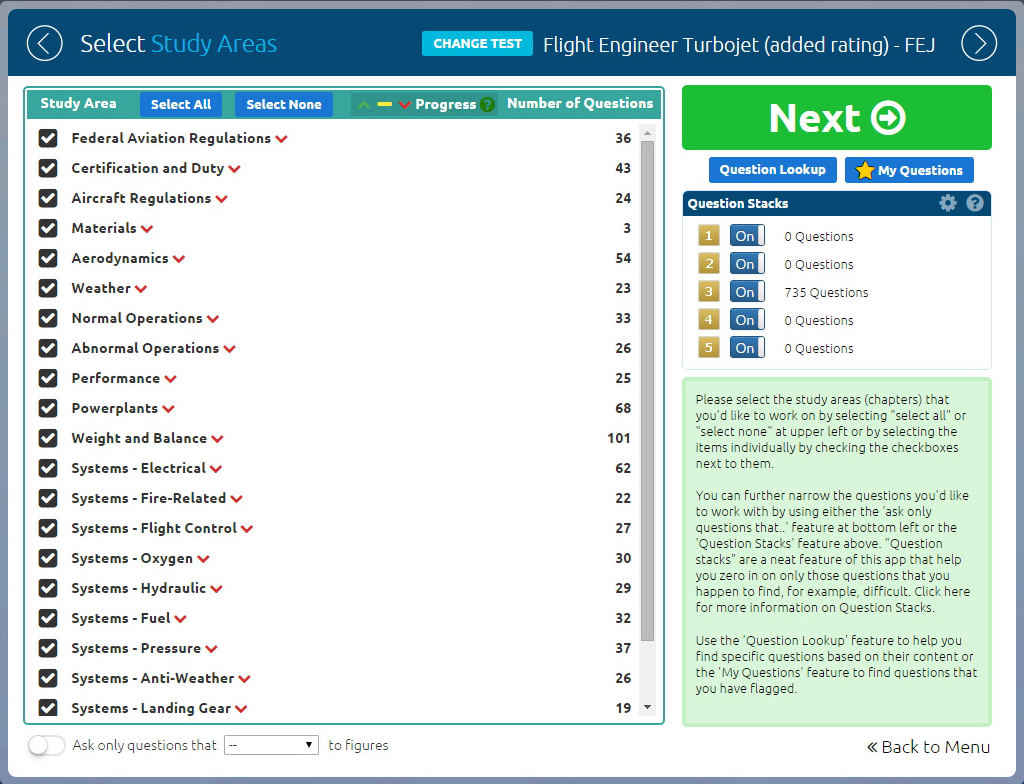Enable the 'Ask only questions that' switch
This screenshot has height=784, width=1024.
click(46, 745)
